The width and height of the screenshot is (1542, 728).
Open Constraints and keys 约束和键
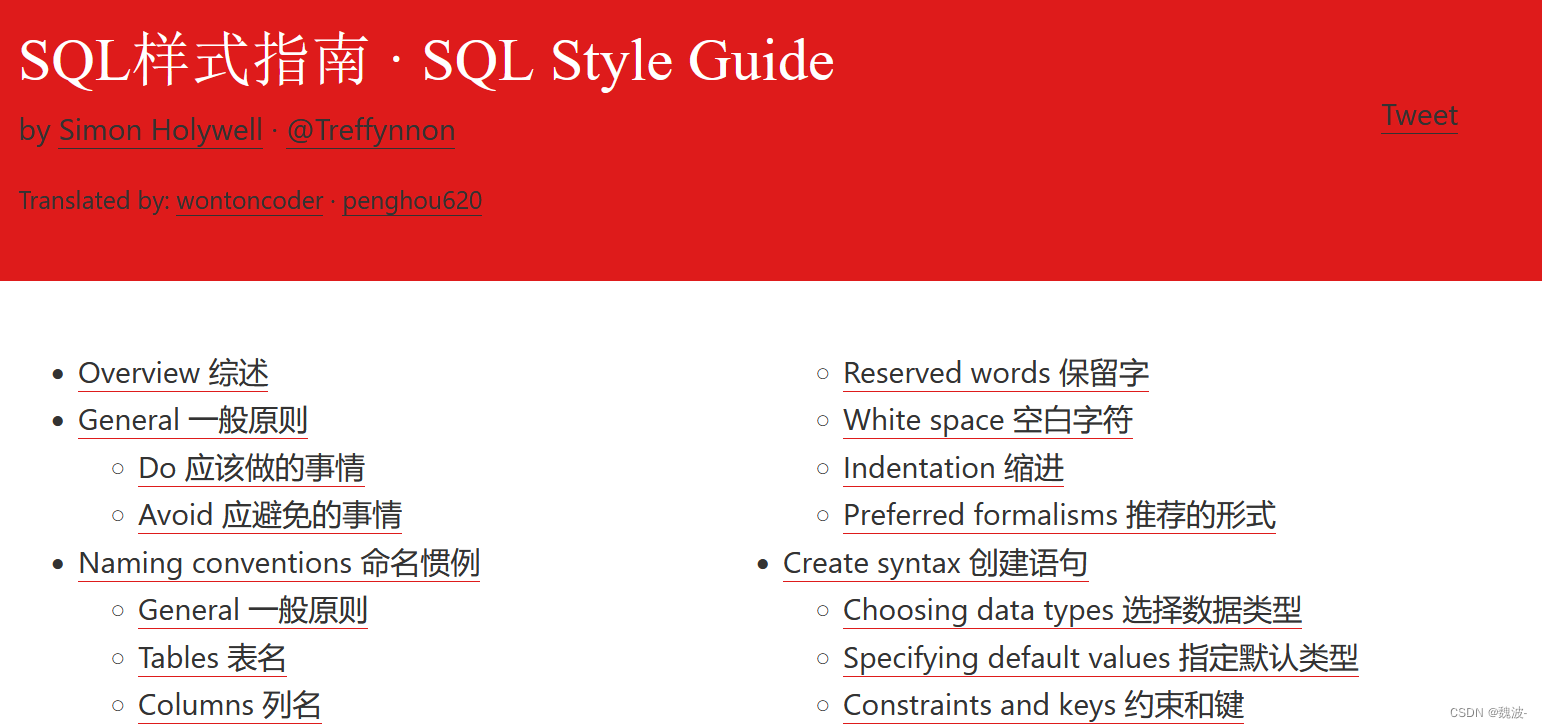click(1044, 705)
